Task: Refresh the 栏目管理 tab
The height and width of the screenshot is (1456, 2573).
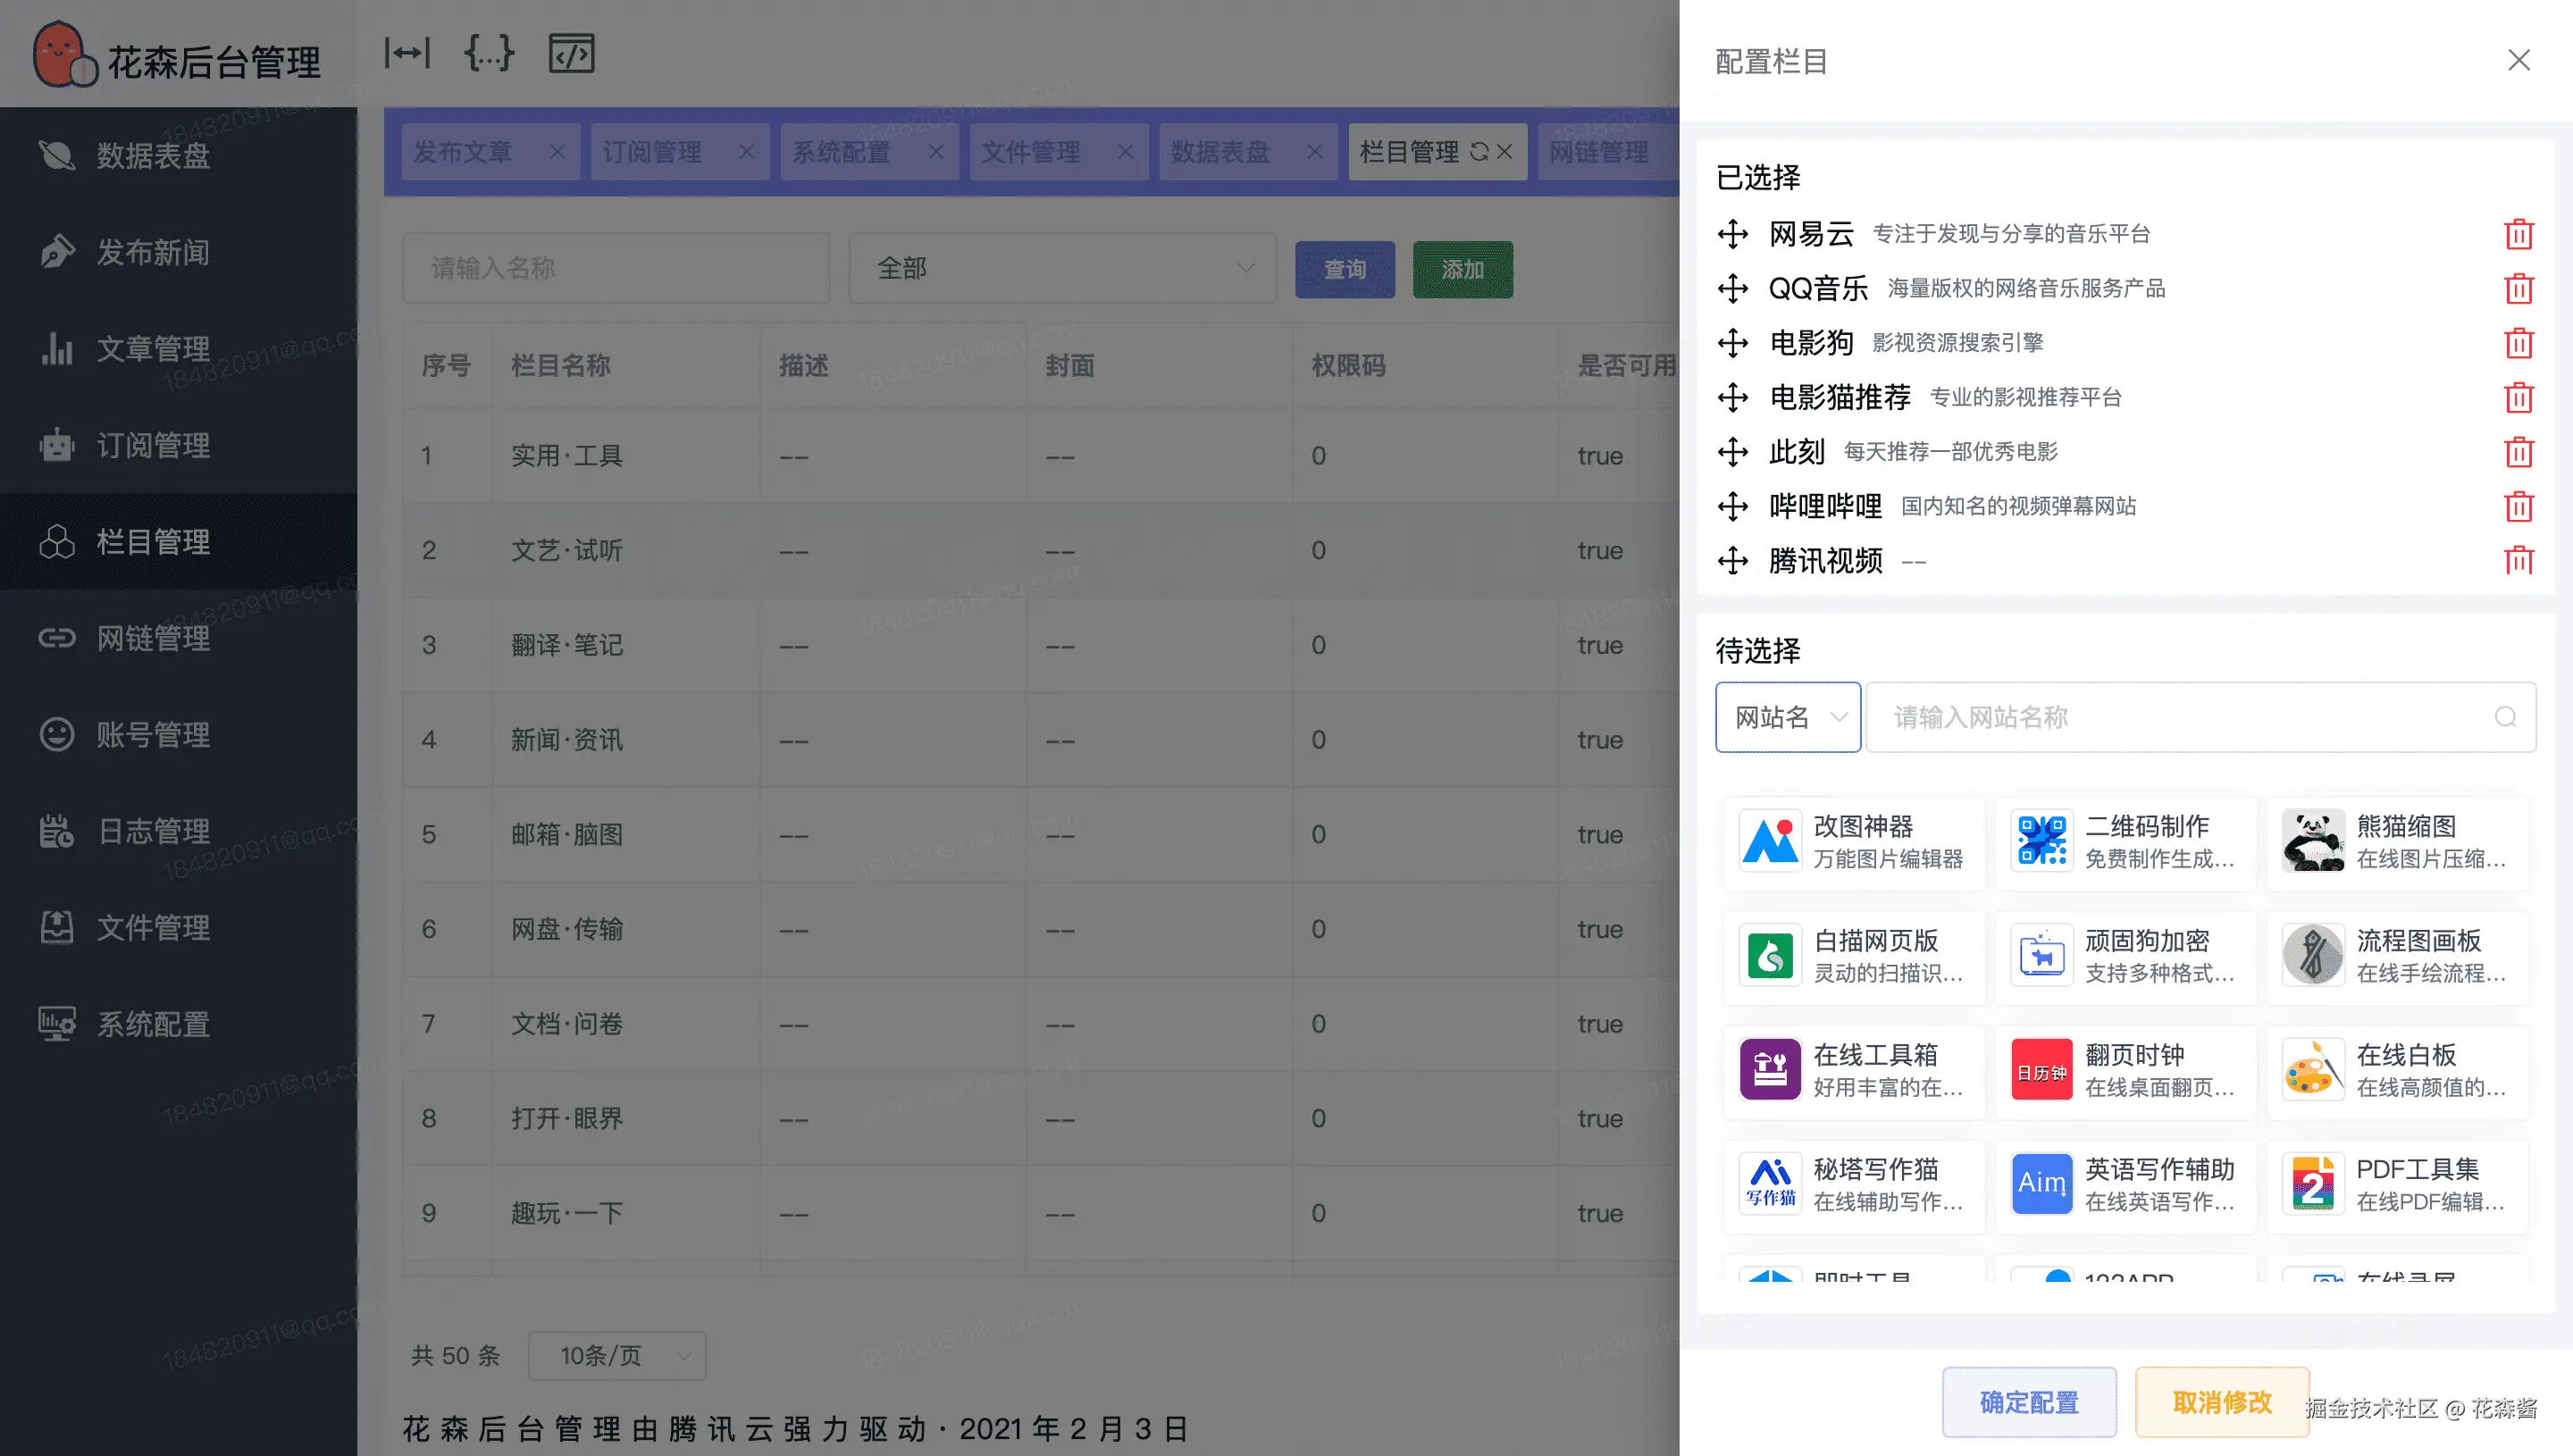Action: tap(1479, 152)
